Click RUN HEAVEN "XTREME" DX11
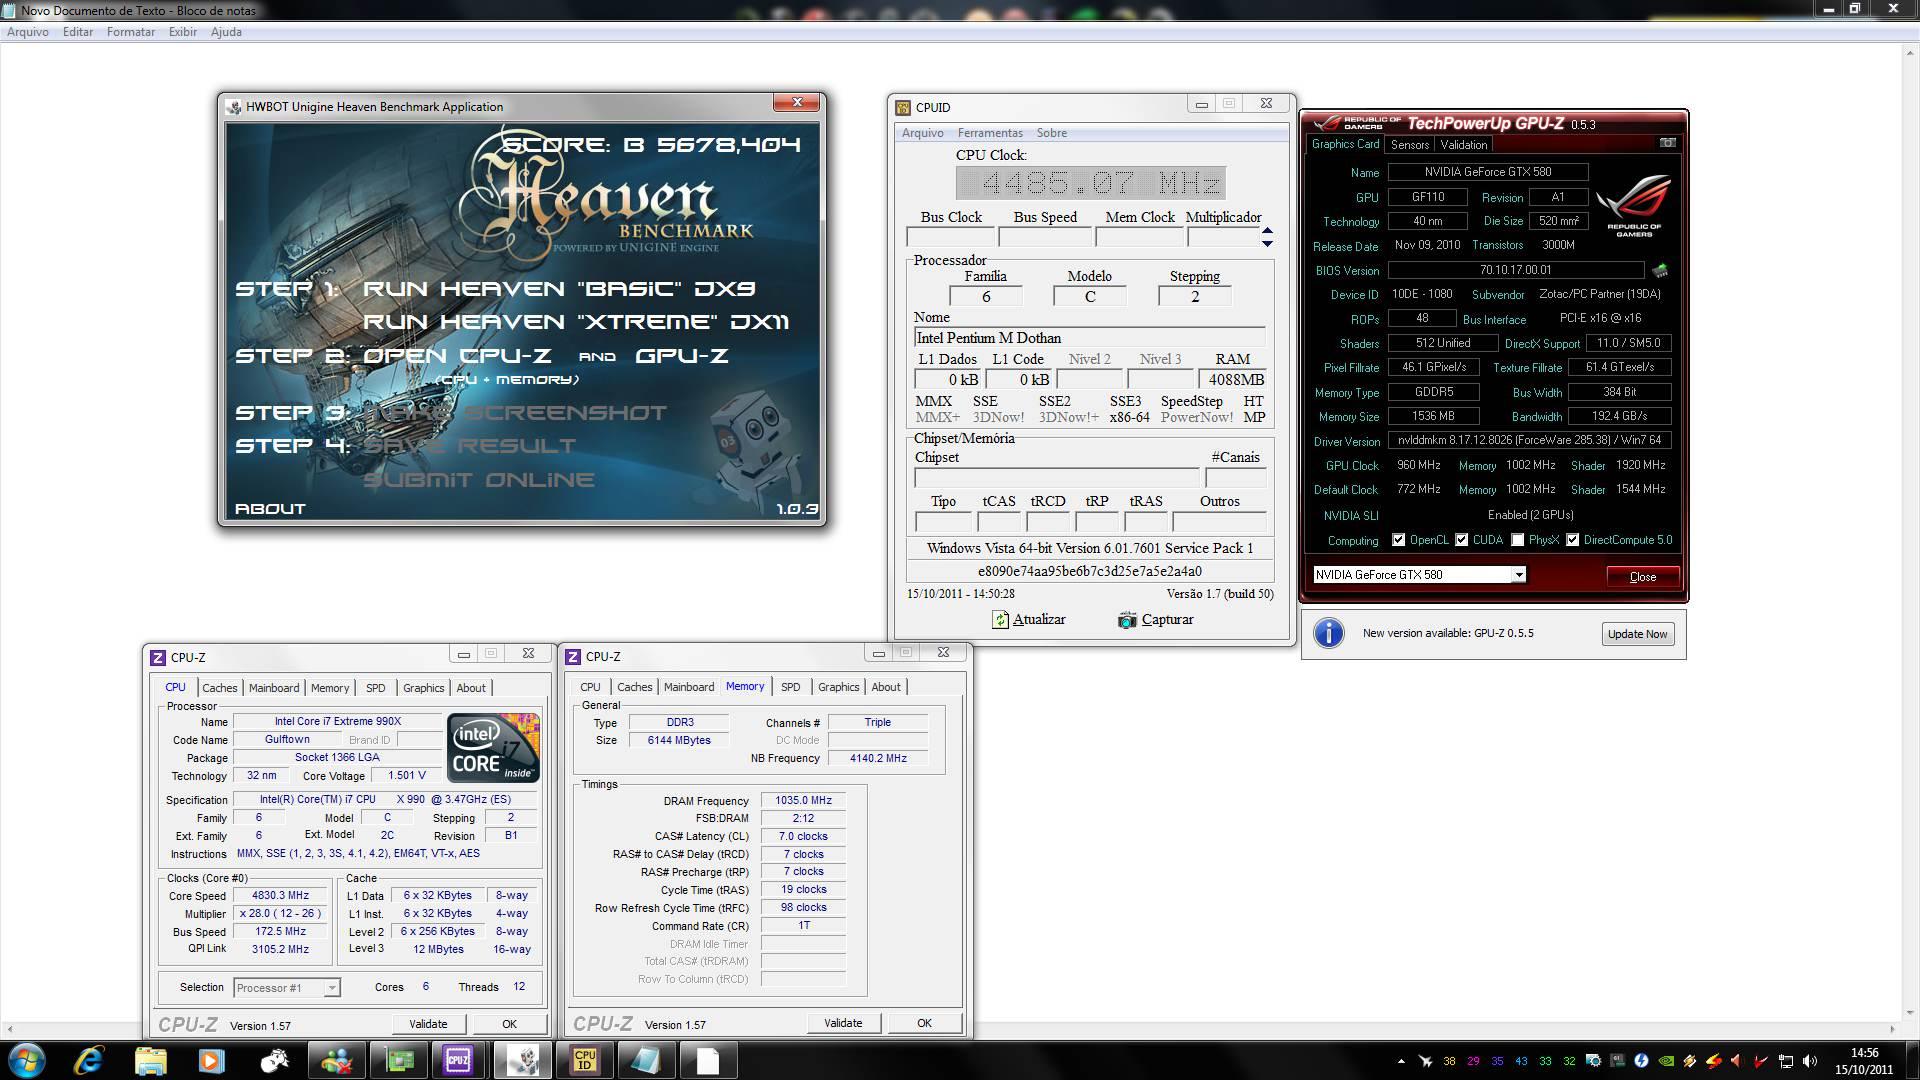This screenshot has height=1080, width=1920. (576, 322)
